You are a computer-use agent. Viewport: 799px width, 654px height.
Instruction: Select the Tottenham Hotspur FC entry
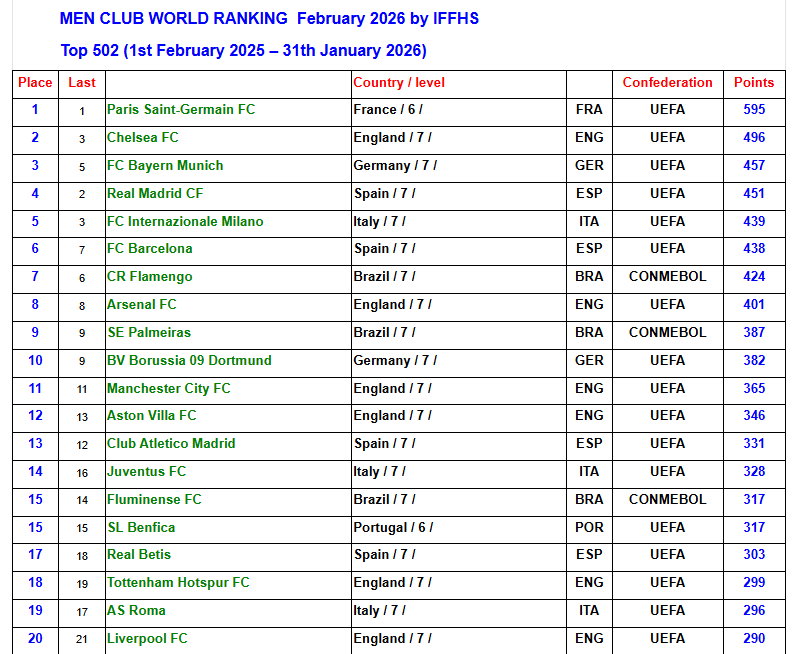tap(178, 582)
